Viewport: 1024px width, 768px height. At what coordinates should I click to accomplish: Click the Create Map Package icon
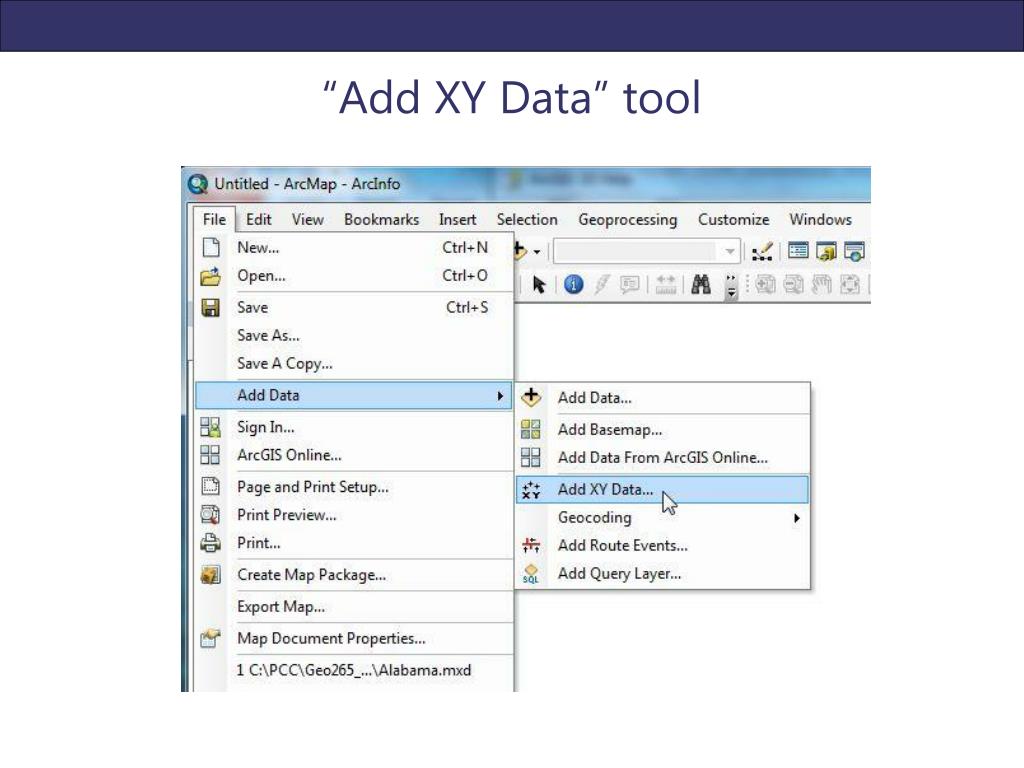click(210, 575)
